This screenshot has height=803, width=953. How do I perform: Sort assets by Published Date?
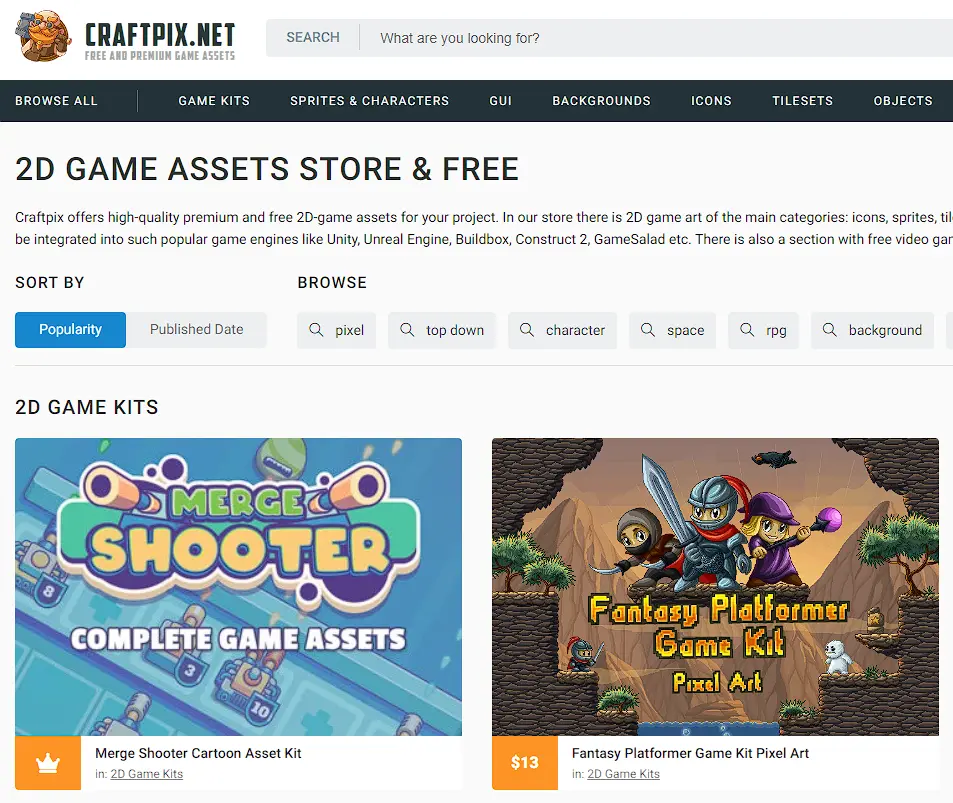pos(196,329)
